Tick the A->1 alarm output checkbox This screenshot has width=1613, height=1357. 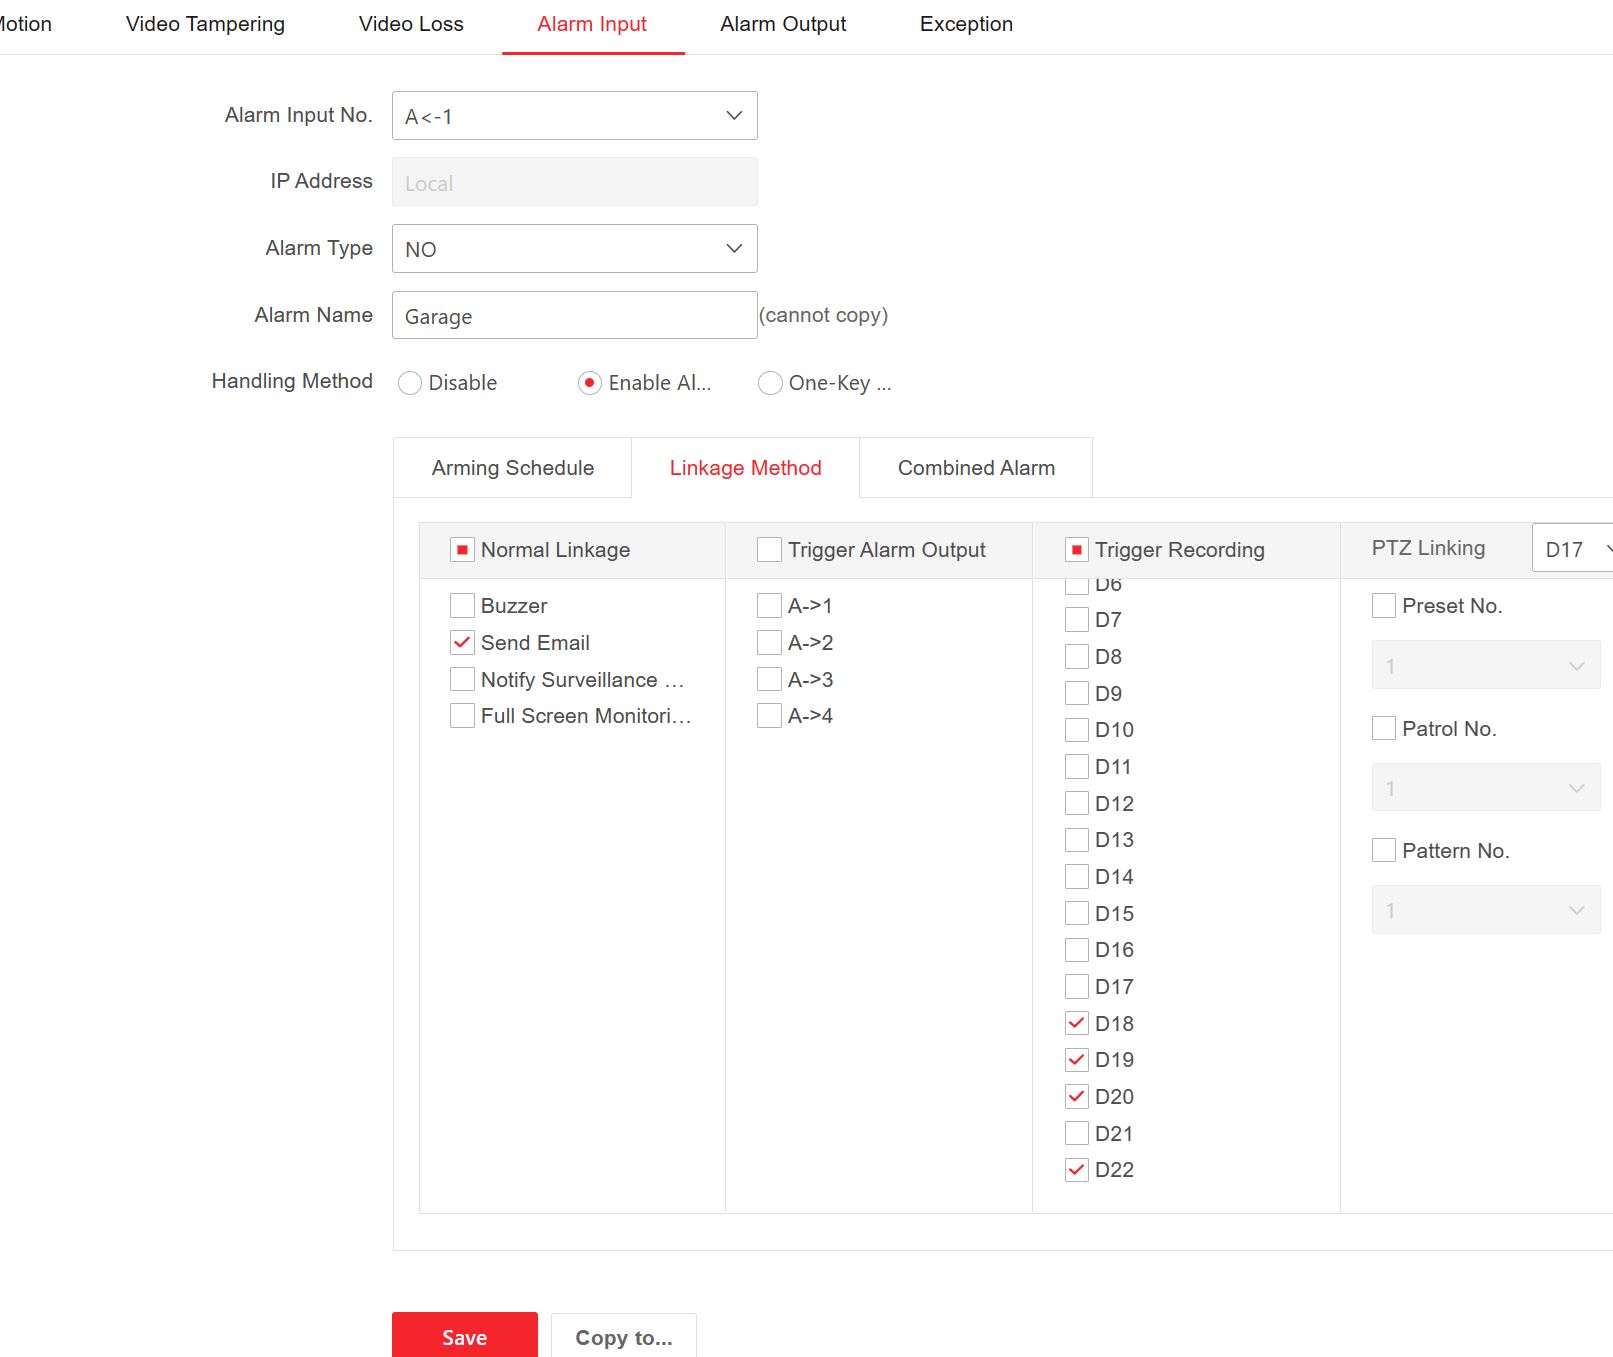click(x=769, y=606)
